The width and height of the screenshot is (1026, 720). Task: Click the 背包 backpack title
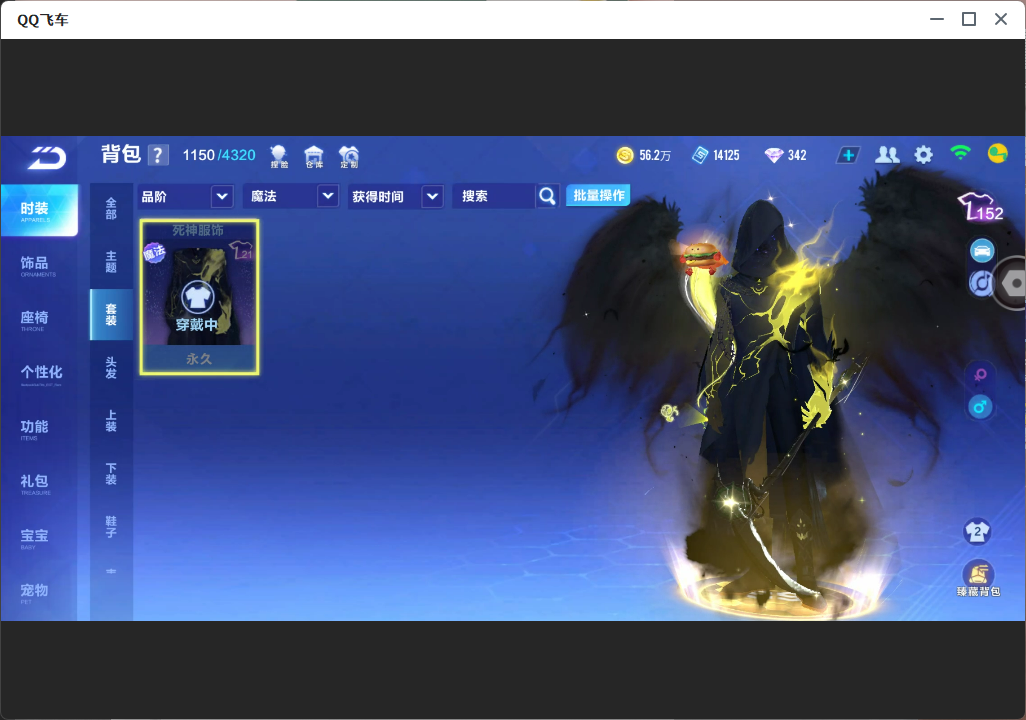[121, 154]
